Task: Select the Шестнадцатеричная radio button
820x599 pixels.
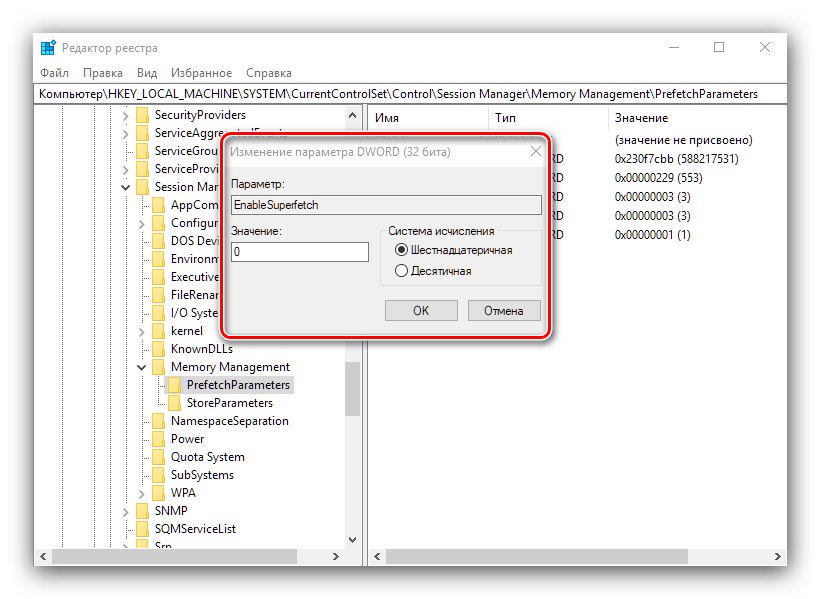Action: coord(401,250)
